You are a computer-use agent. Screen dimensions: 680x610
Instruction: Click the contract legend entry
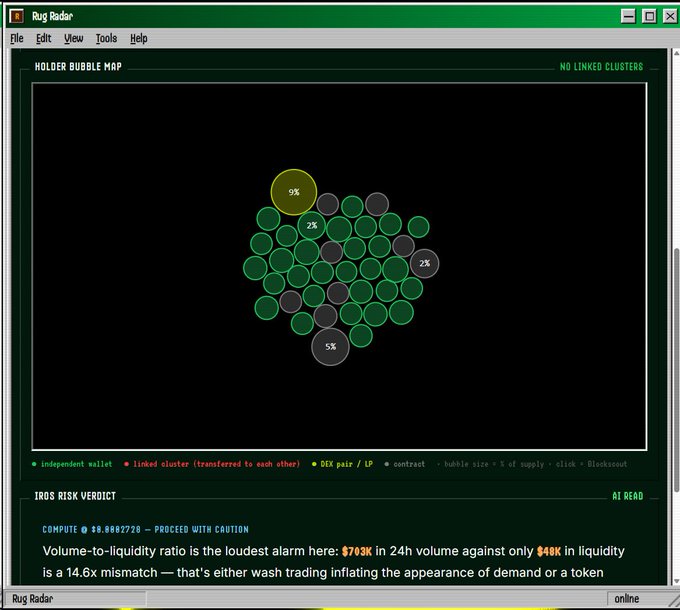pos(405,464)
